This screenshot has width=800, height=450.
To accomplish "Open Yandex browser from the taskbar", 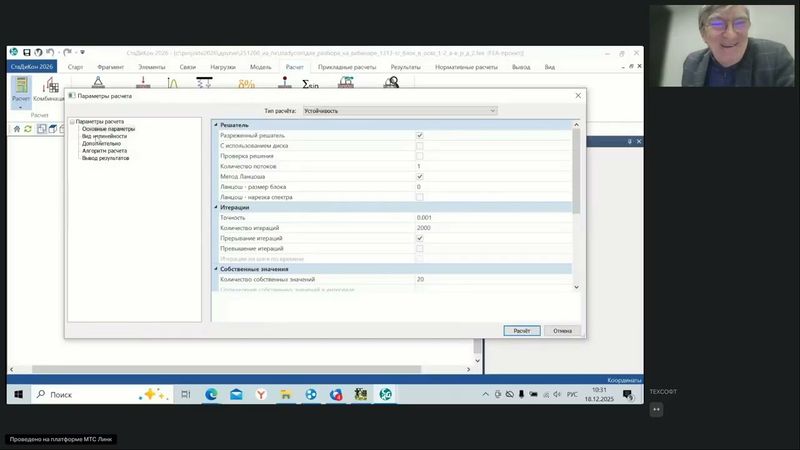I will click(x=261, y=395).
